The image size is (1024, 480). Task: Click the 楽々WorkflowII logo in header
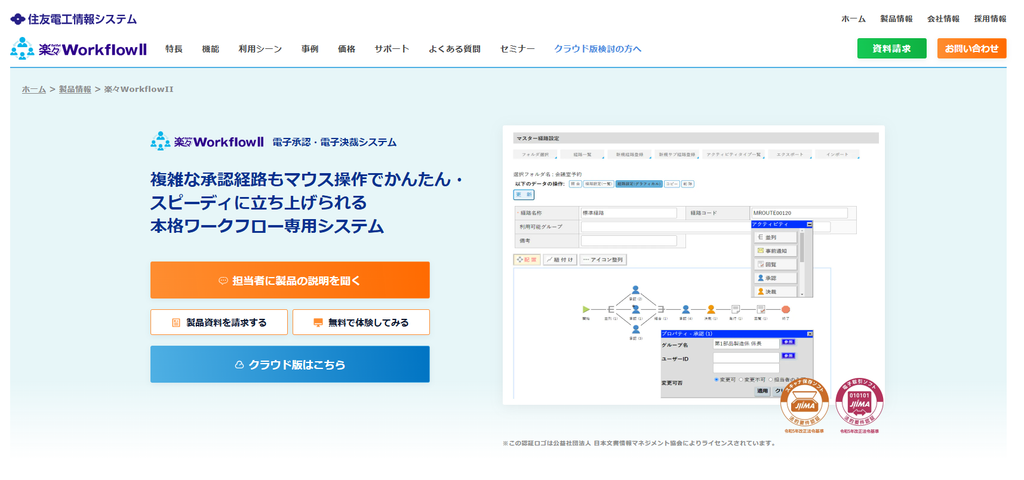coord(79,49)
